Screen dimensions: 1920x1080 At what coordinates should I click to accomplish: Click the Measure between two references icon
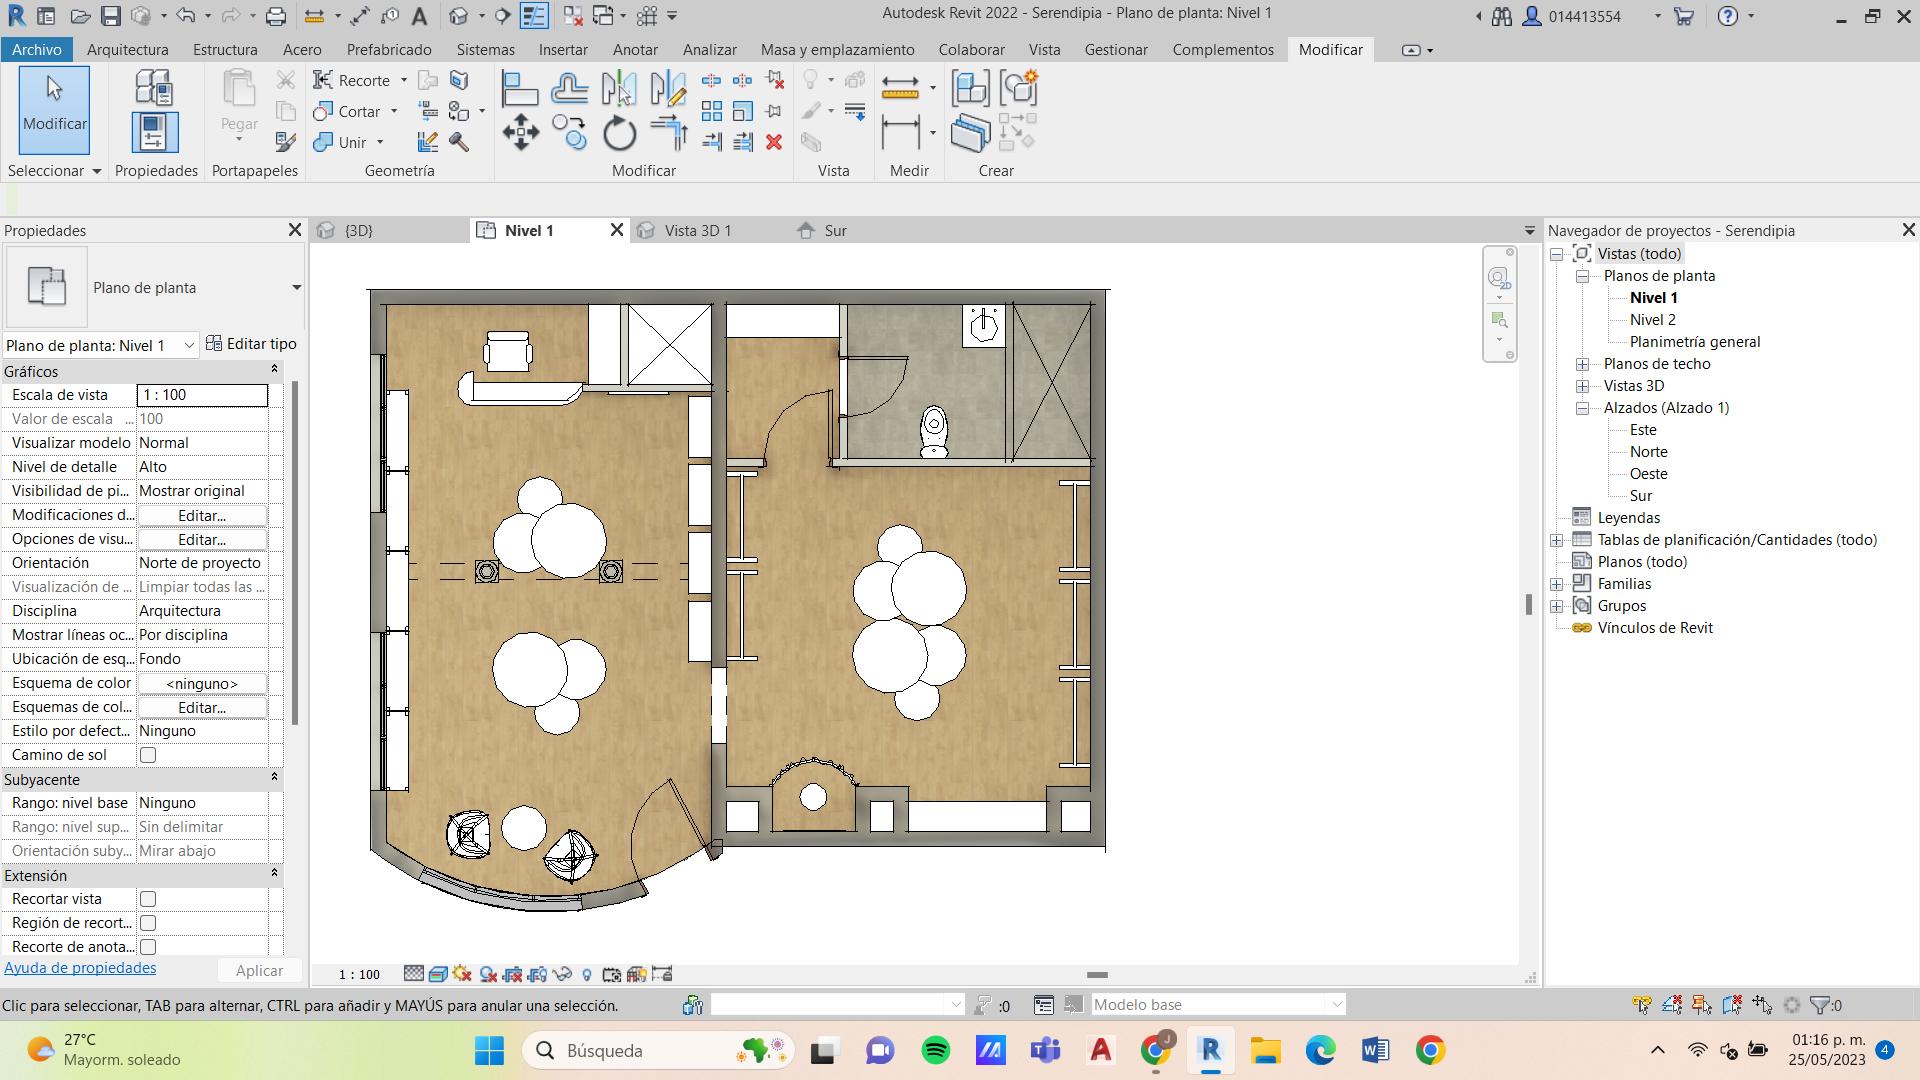click(x=900, y=88)
